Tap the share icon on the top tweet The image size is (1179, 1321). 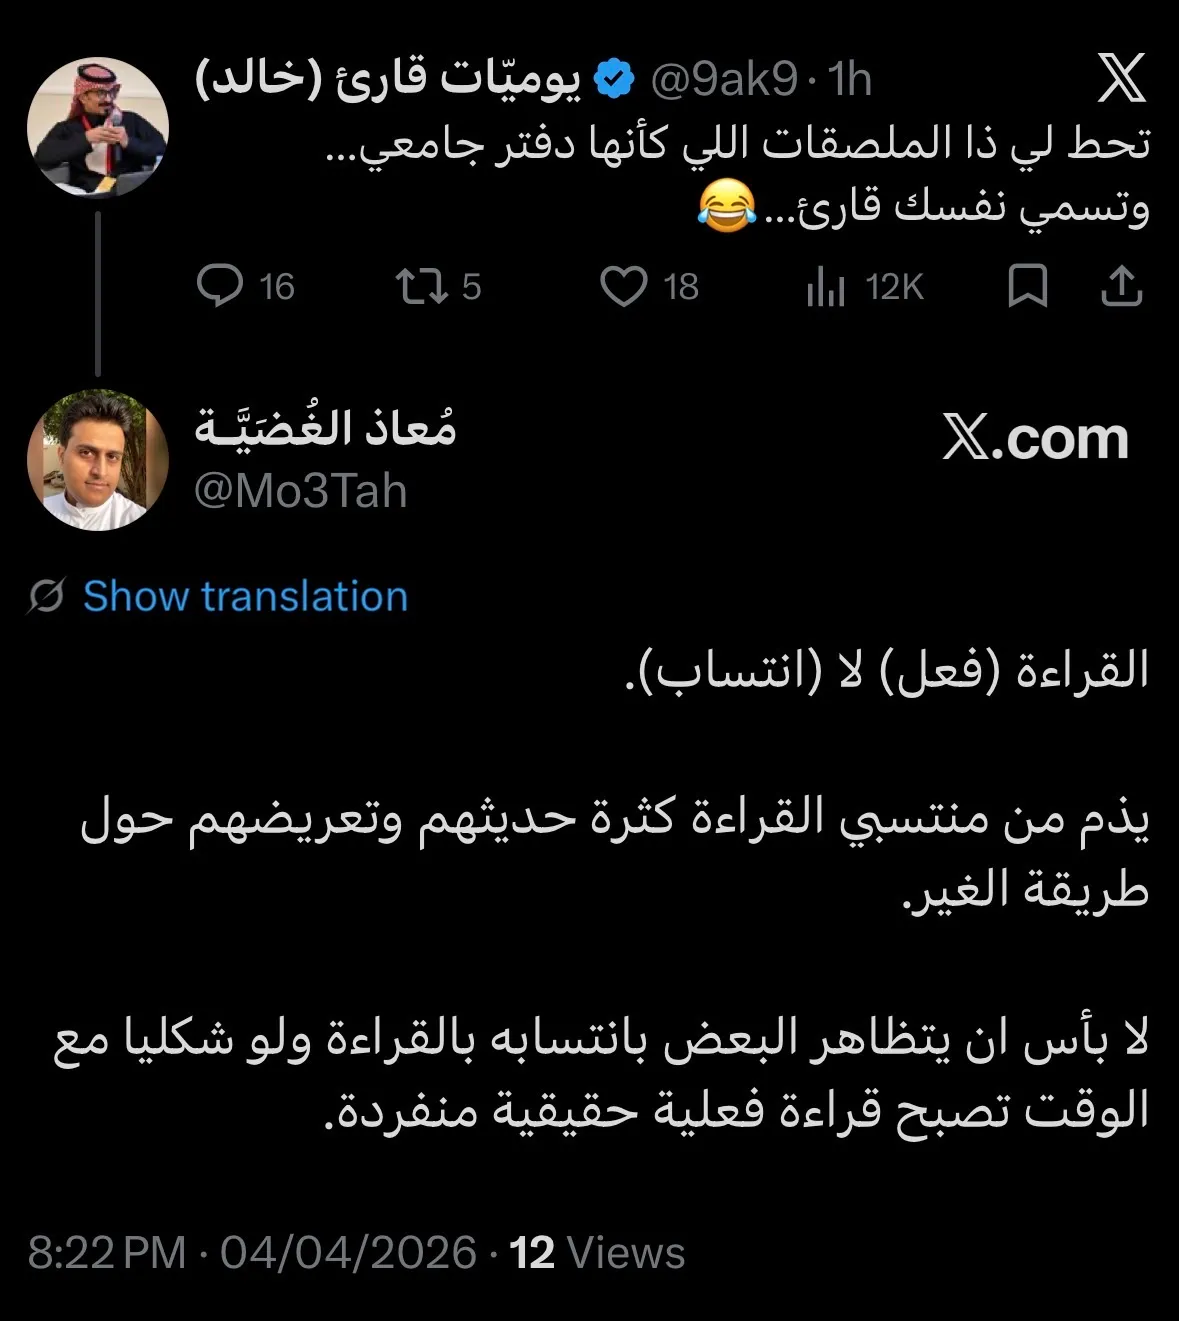[1121, 286]
